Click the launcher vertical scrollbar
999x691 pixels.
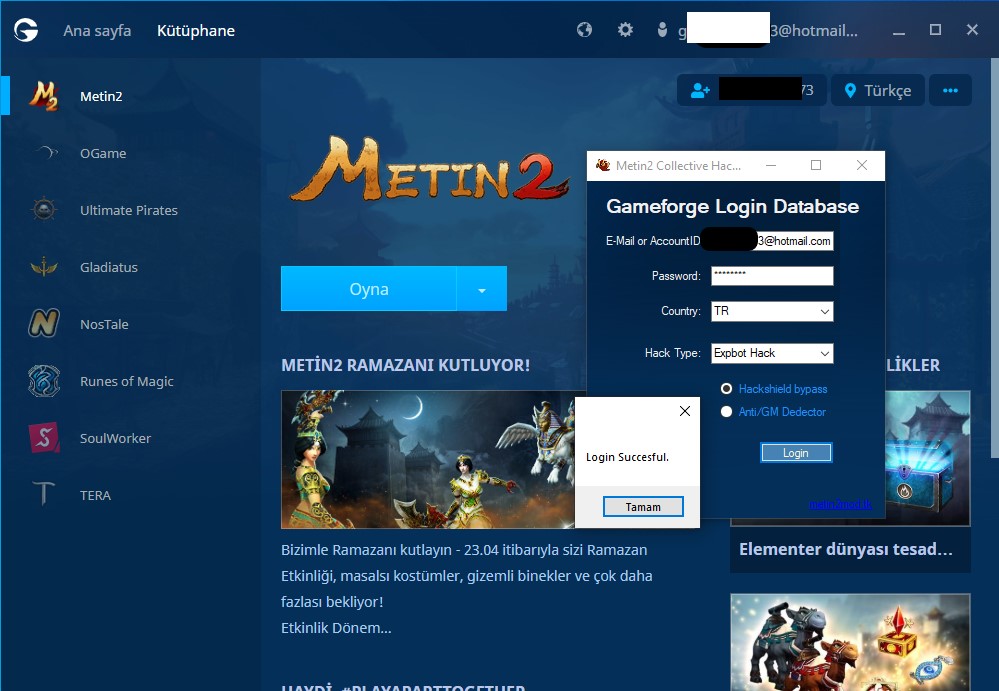pyautogui.click(x=995, y=258)
